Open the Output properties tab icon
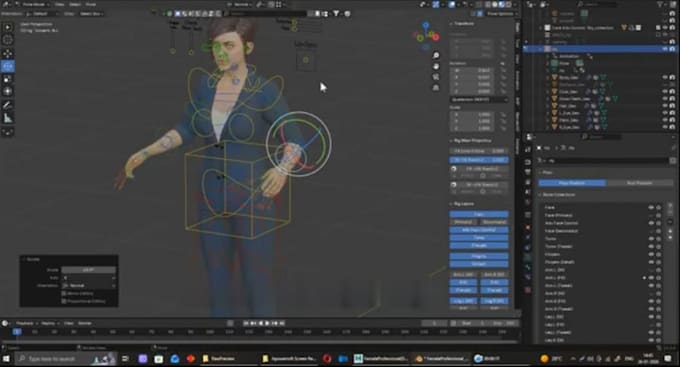Screen dimensions: 680x367 (x=528, y=172)
